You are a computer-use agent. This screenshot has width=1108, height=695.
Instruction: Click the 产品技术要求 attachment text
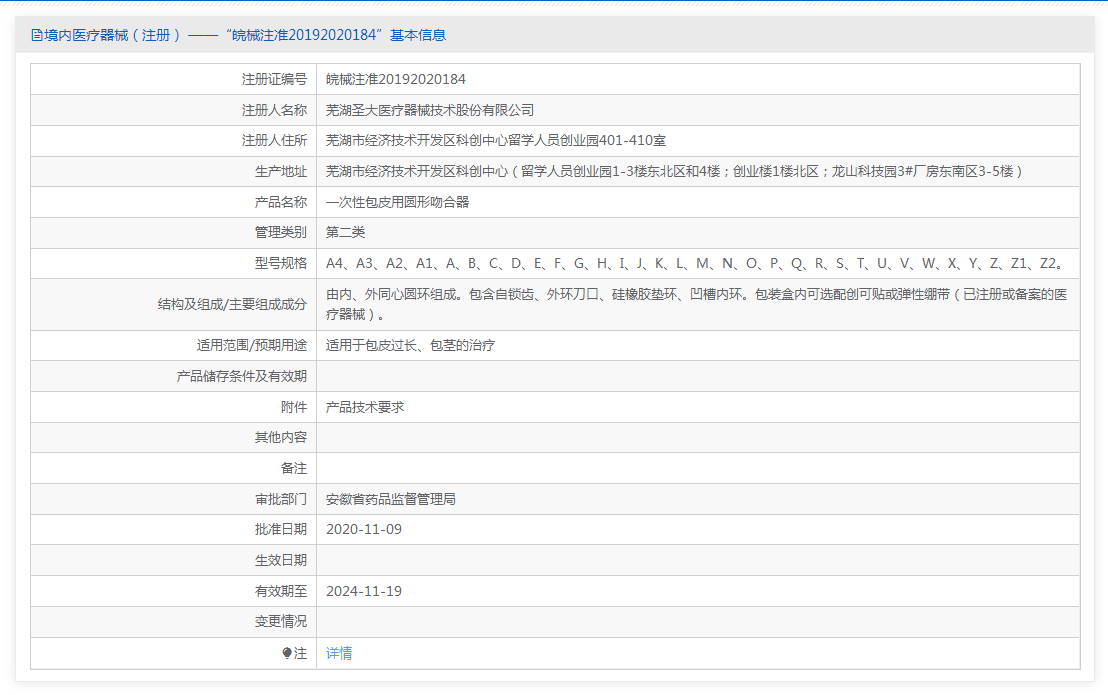pyautogui.click(x=365, y=407)
